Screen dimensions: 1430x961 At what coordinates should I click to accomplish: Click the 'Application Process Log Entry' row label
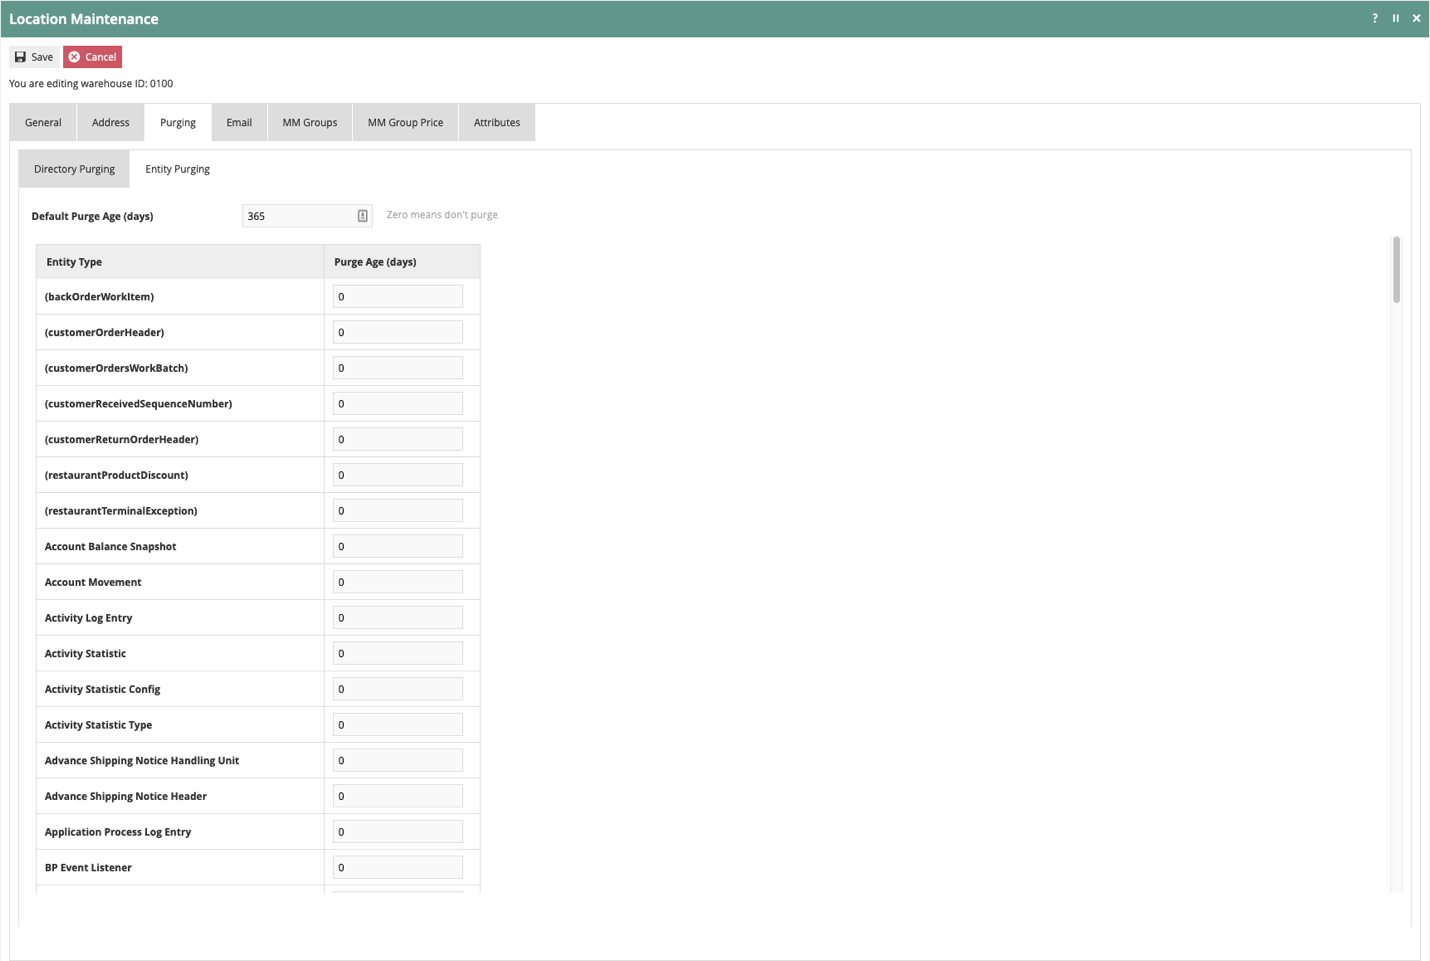point(118,832)
